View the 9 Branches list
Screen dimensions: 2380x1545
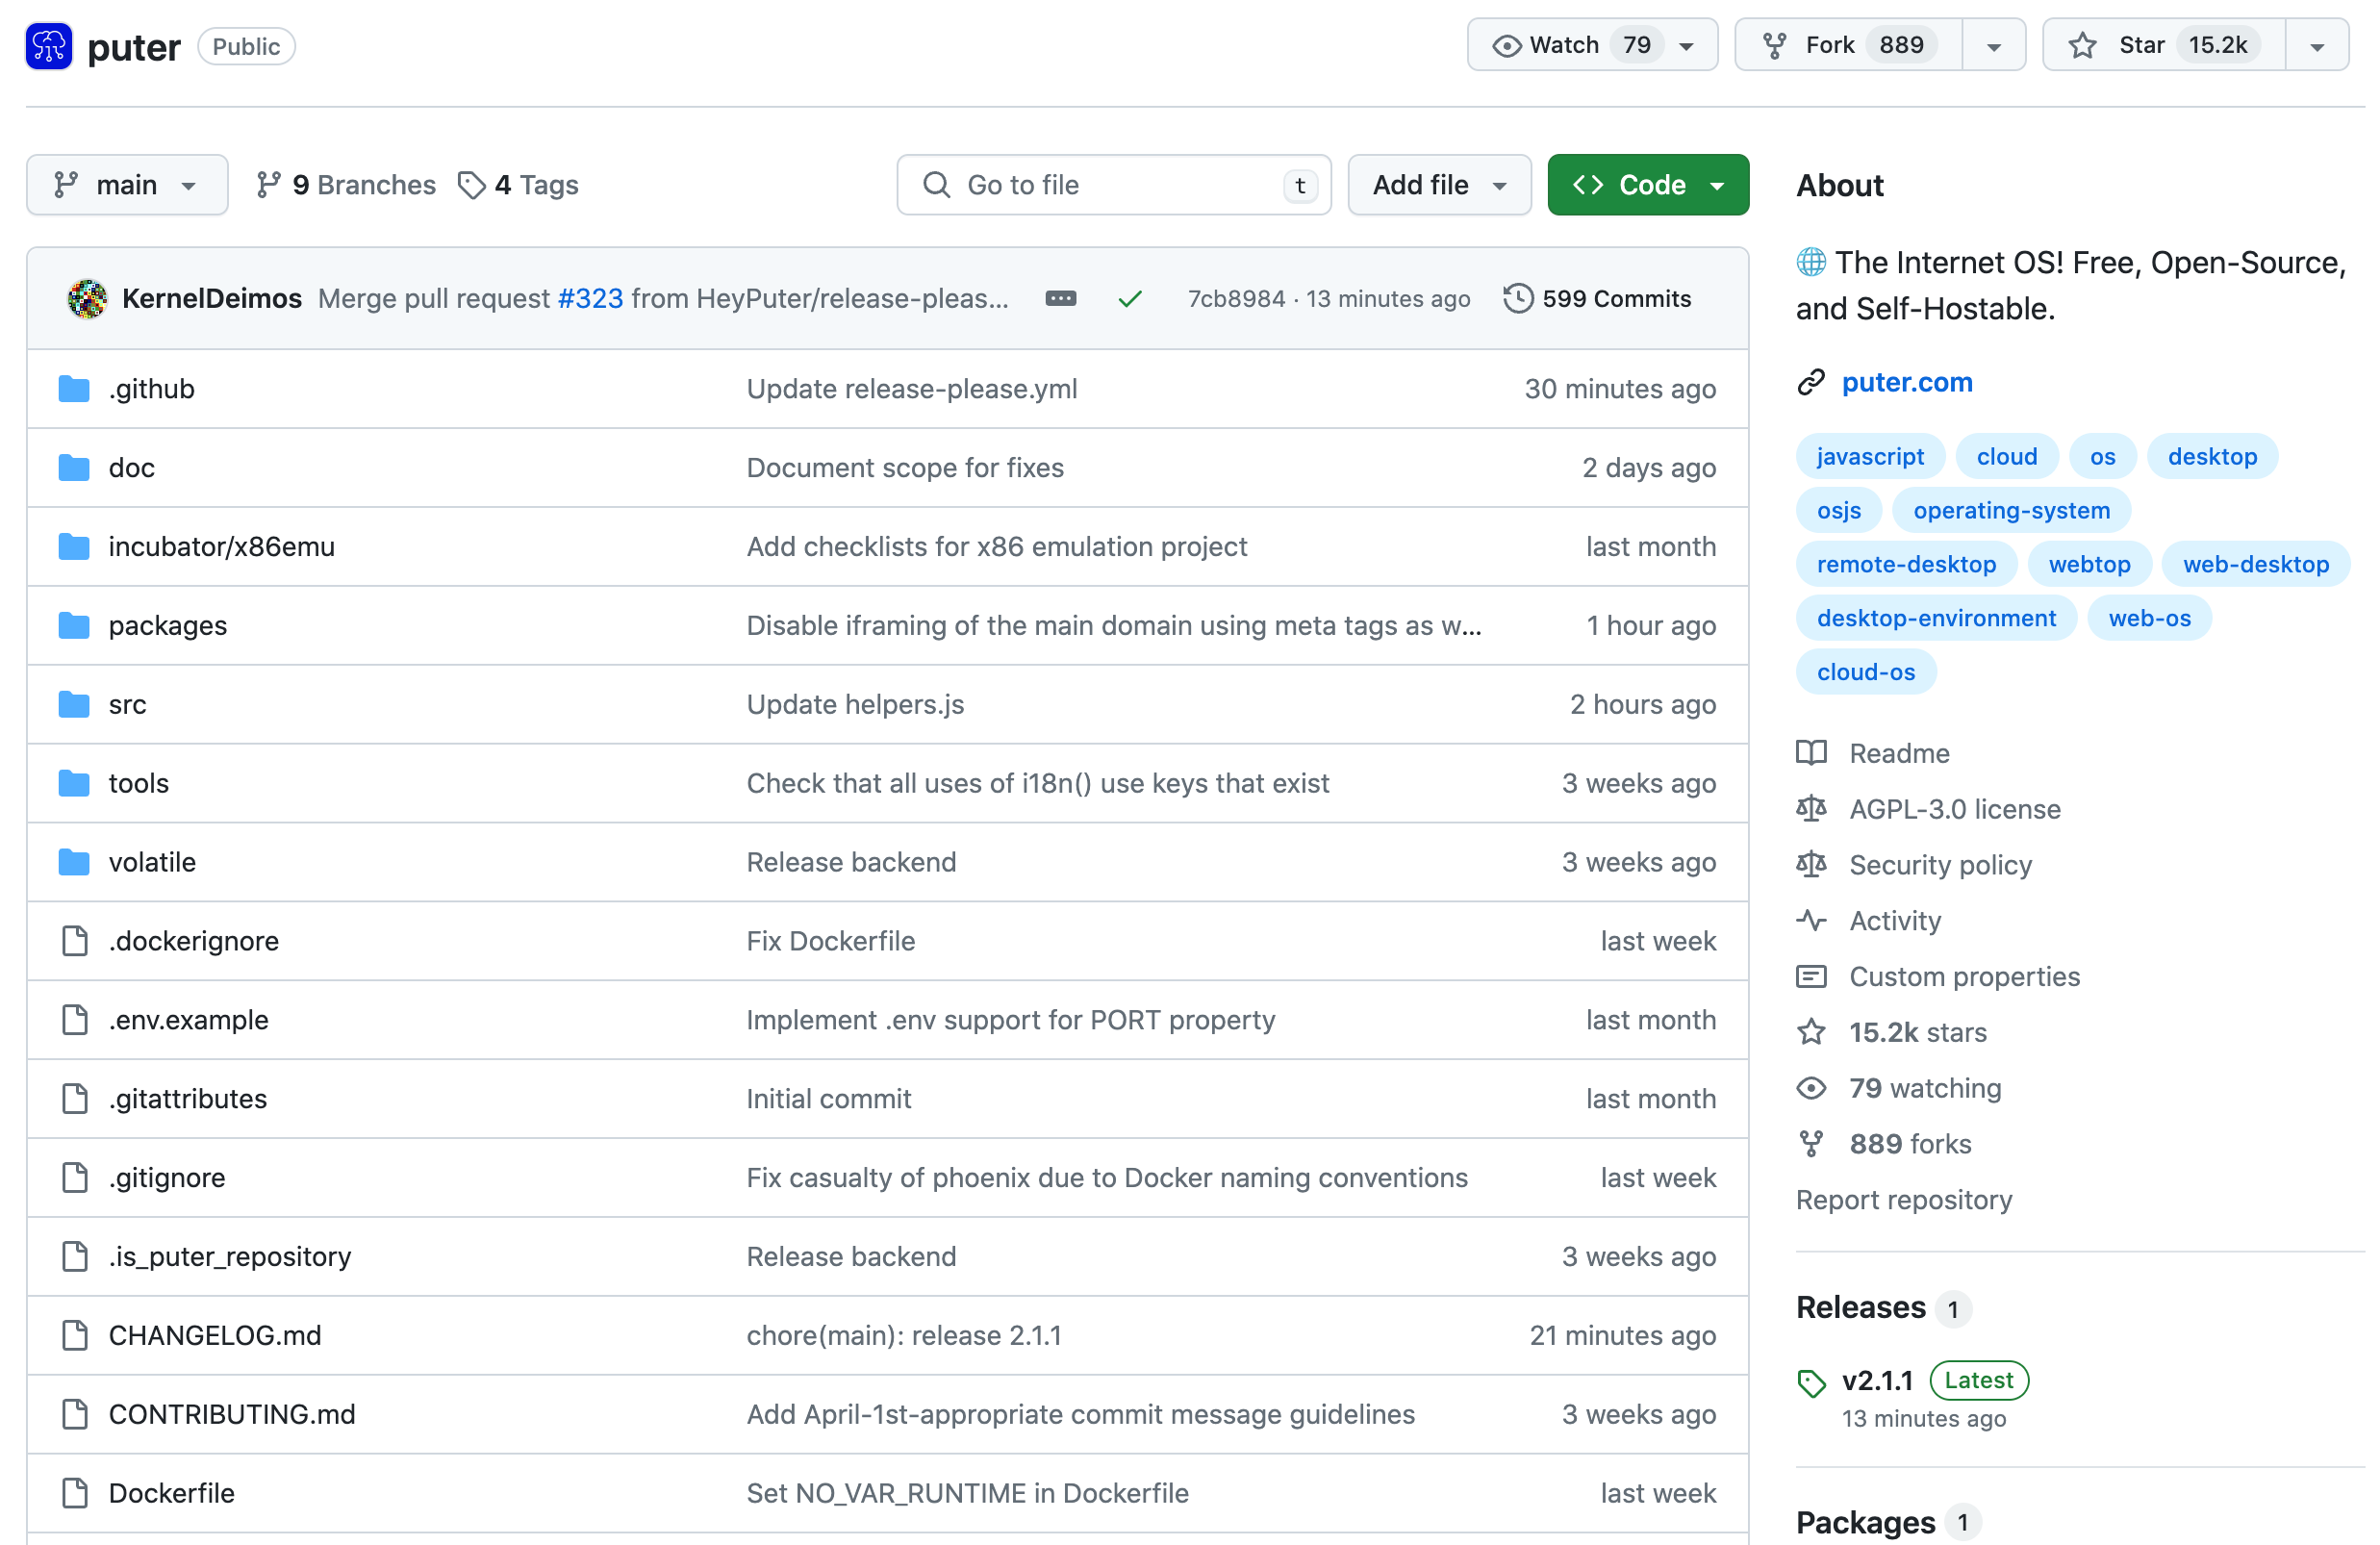pyautogui.click(x=346, y=185)
